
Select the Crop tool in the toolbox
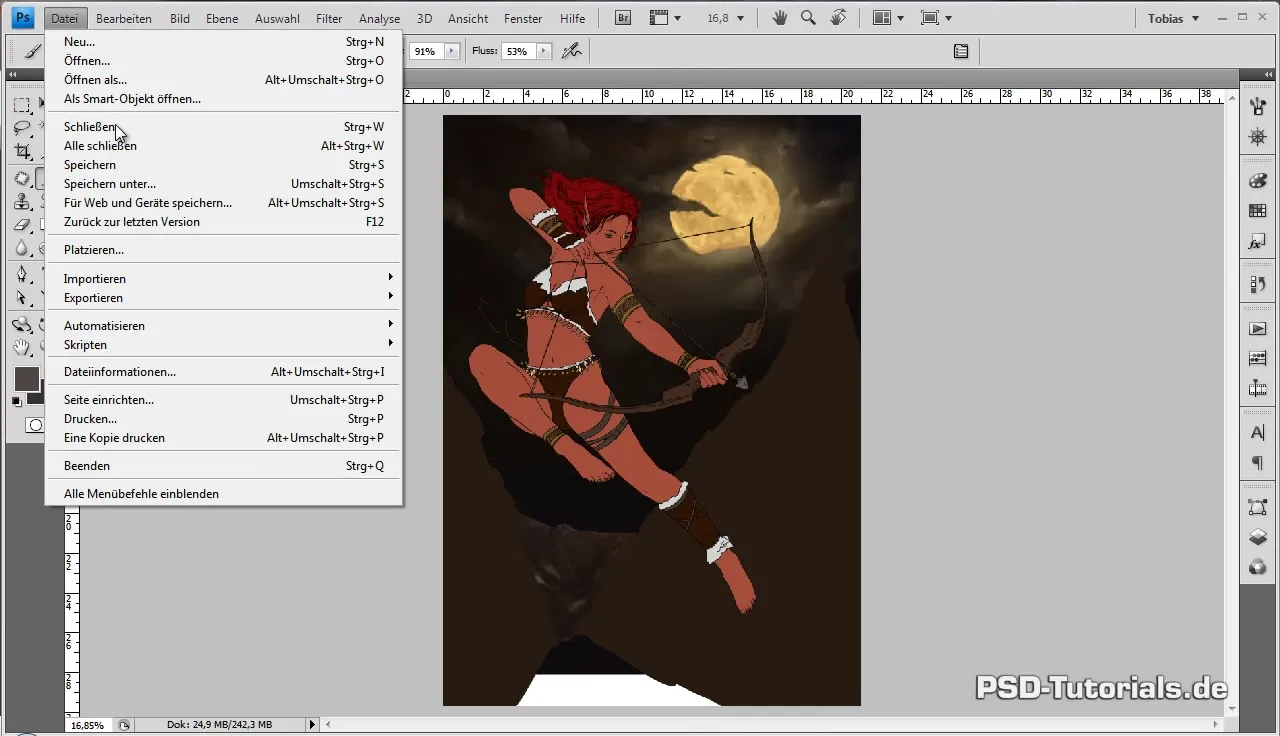click(22, 152)
